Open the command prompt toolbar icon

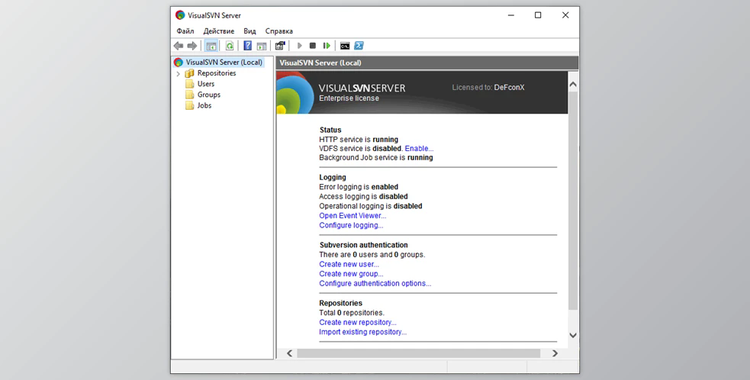click(x=344, y=46)
